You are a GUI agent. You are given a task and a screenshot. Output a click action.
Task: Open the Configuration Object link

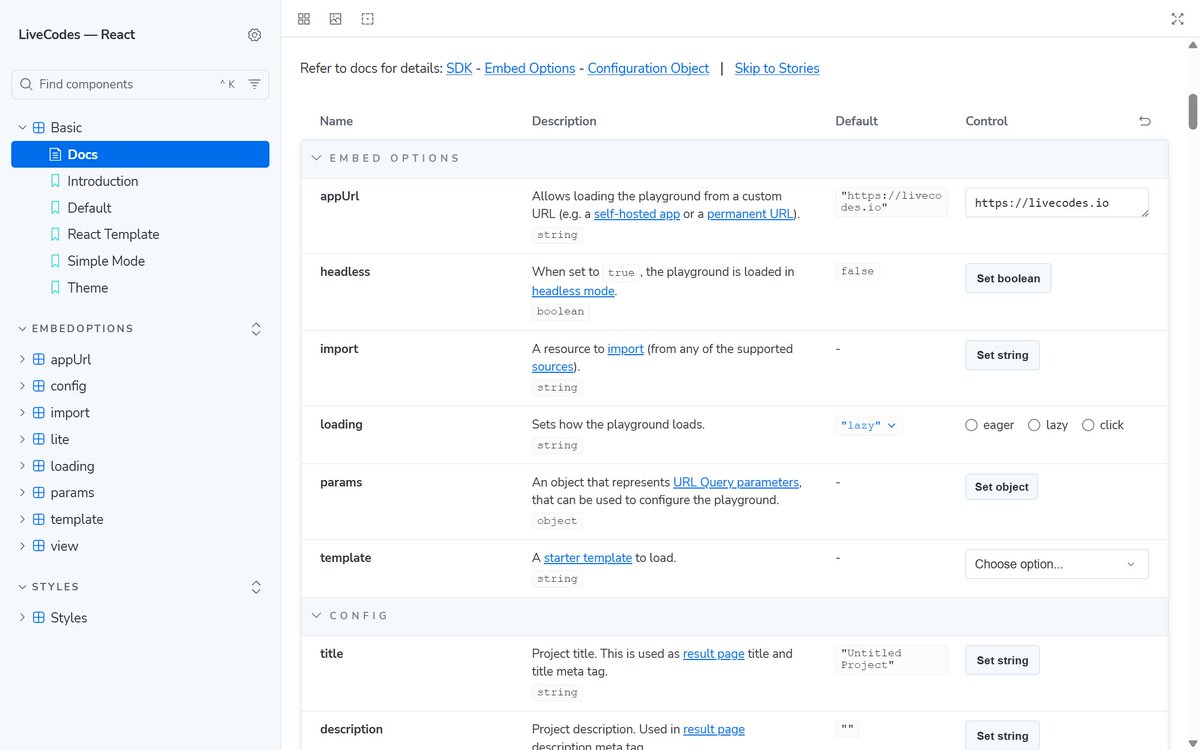(x=648, y=69)
